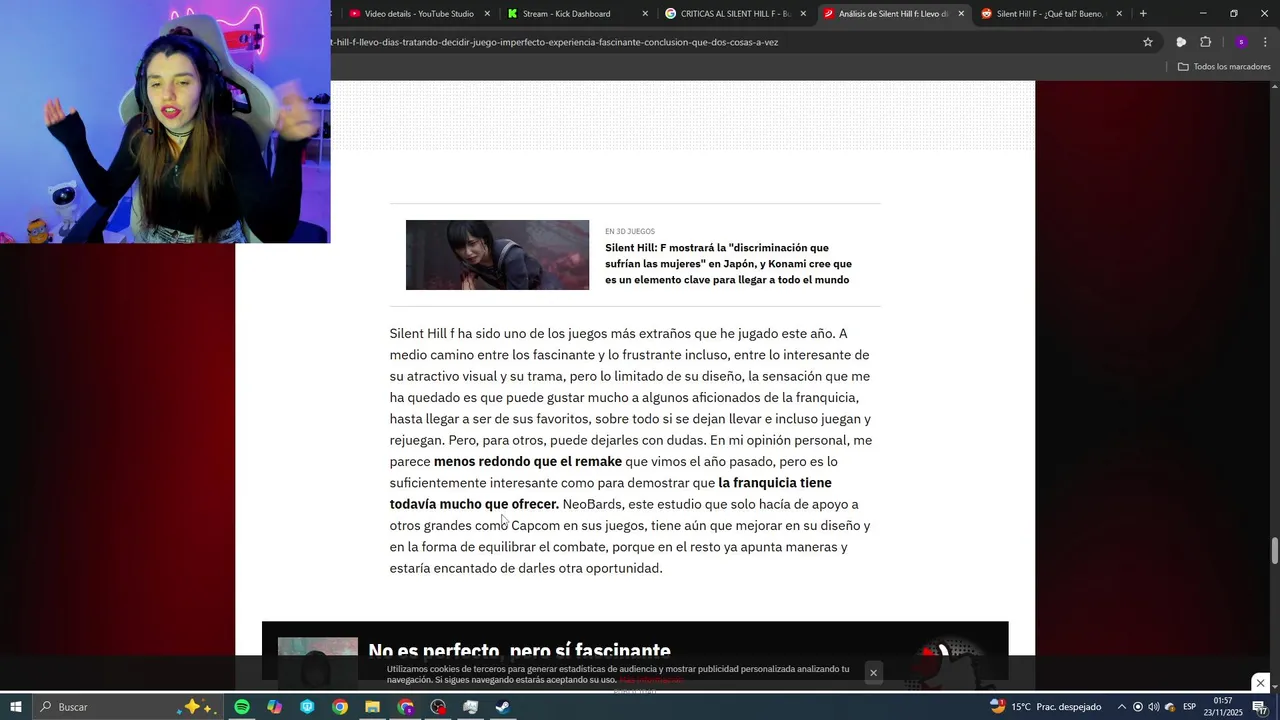Image resolution: width=1280 pixels, height=720 pixels.
Task: Open Steam from the taskbar
Action: (503, 707)
